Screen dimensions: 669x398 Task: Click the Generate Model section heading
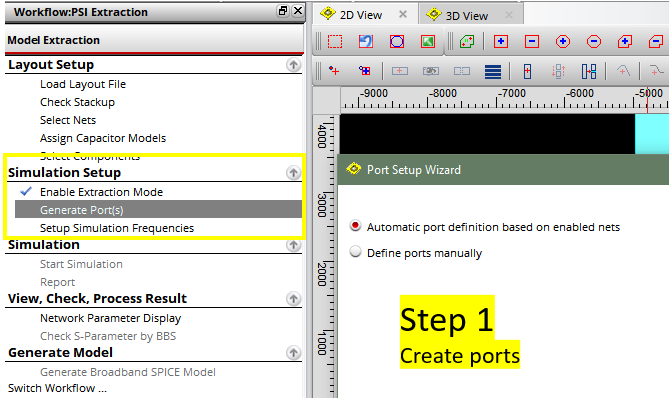(x=60, y=353)
